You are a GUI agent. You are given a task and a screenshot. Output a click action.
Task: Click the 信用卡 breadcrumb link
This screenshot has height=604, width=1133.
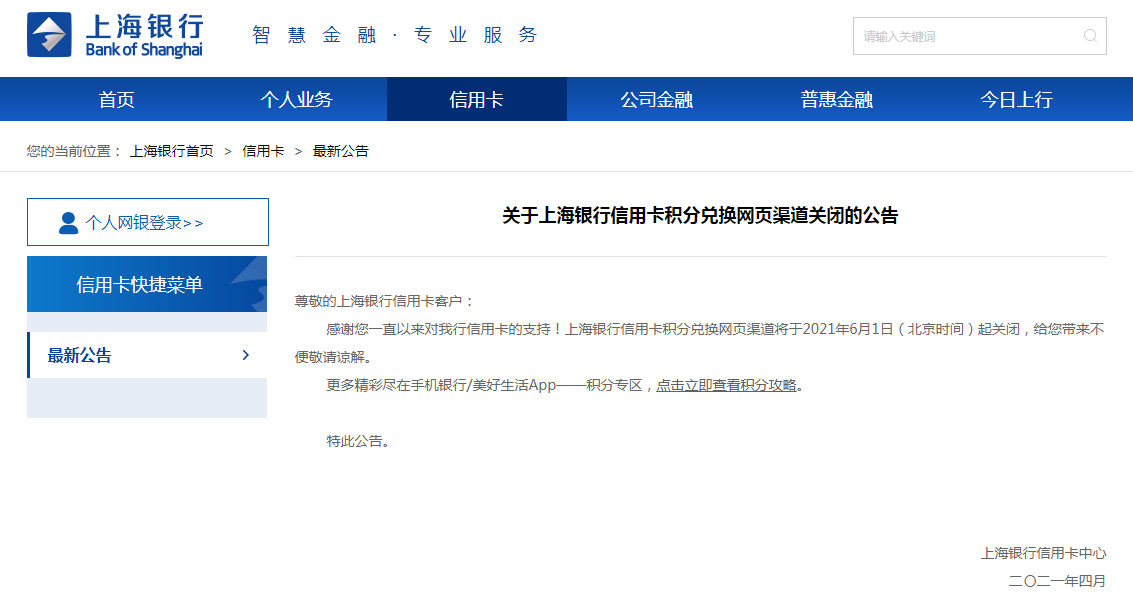coord(263,151)
